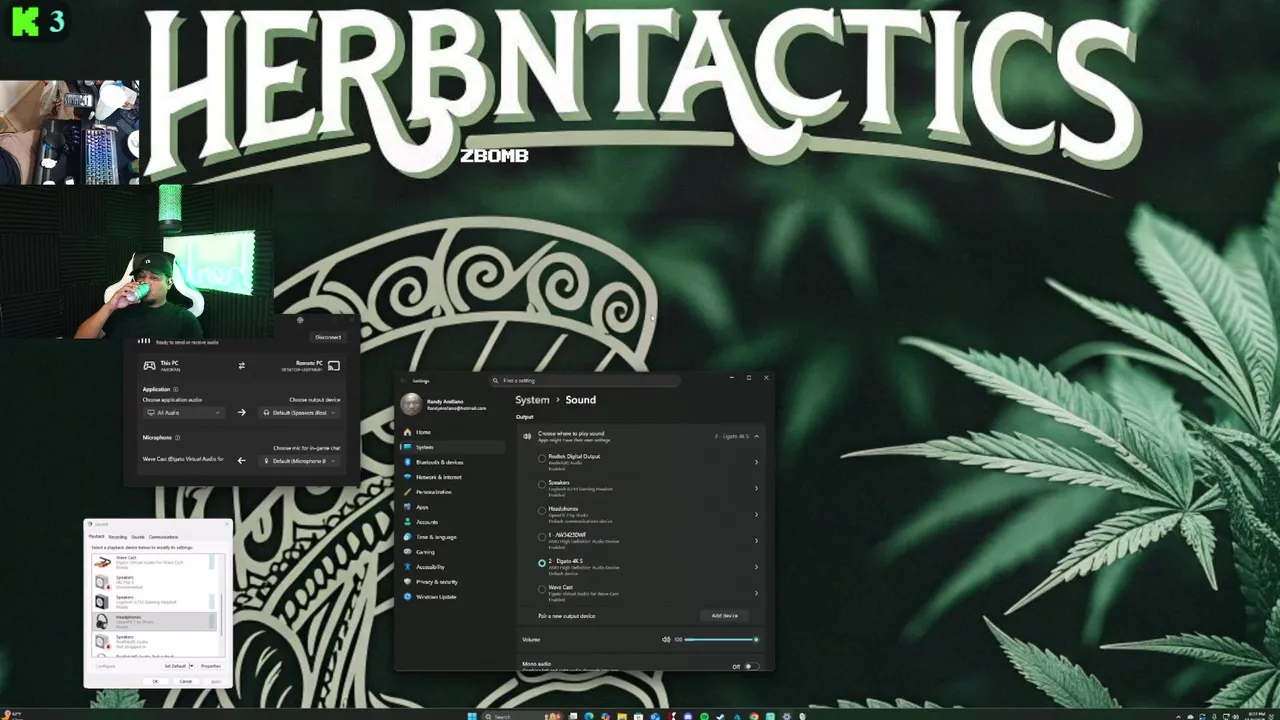This screenshot has height=720, width=1280.
Task: Toggle the Mono audio switch
Action: 751,666
